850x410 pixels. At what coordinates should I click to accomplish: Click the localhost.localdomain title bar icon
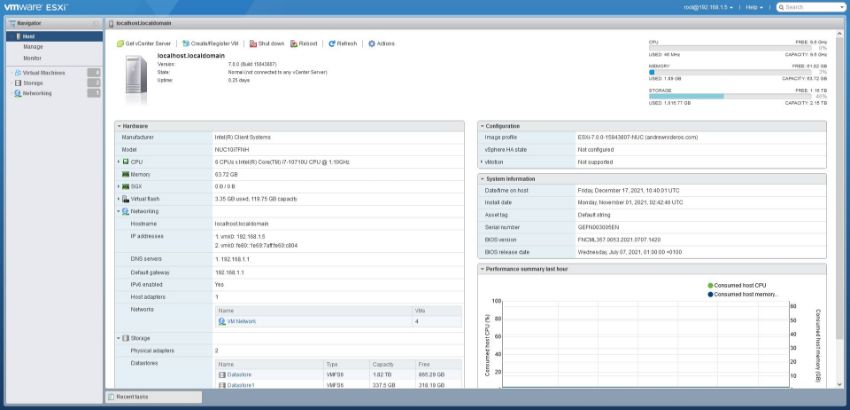[x=112, y=23]
